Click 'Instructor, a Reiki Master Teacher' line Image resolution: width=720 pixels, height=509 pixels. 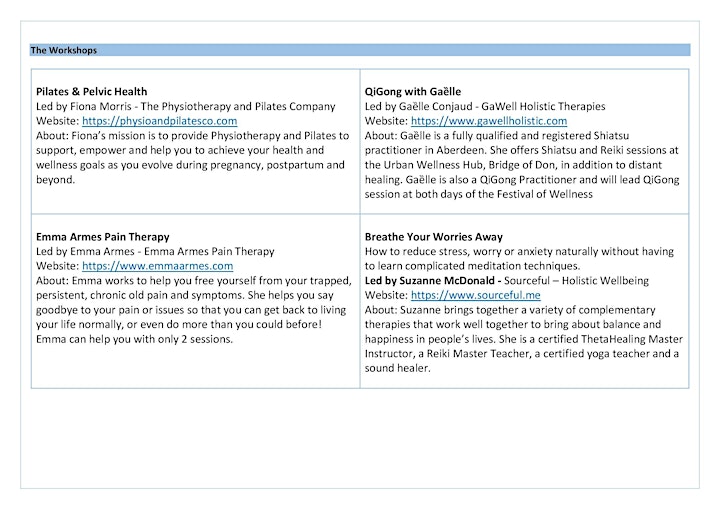click(x=522, y=354)
